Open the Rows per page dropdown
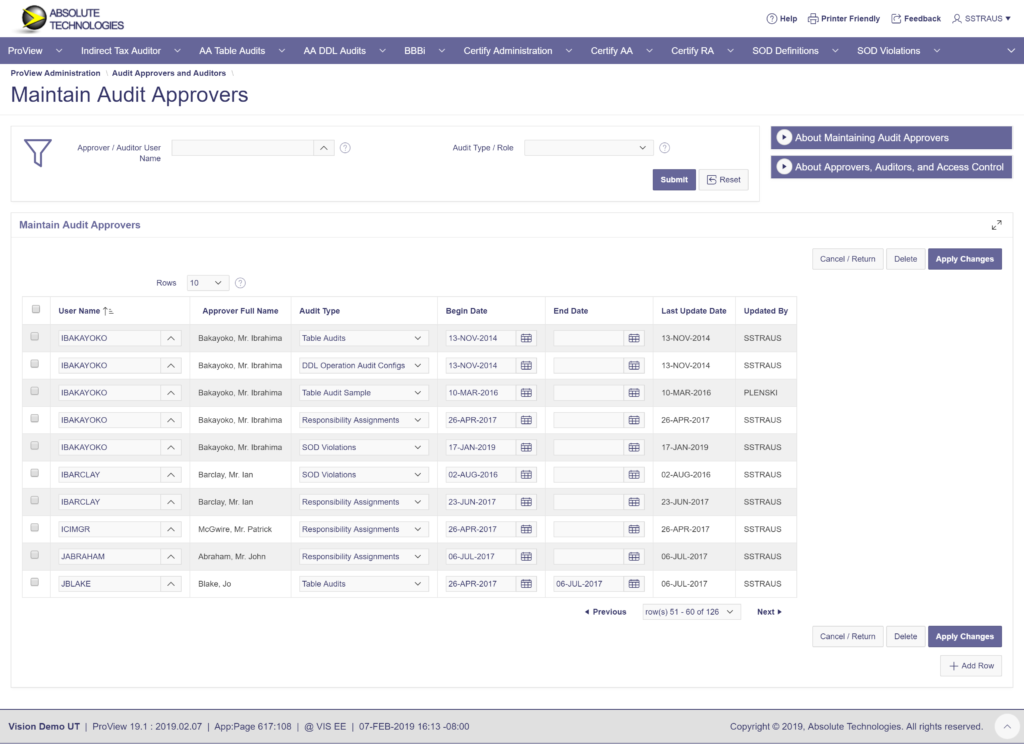 [x=207, y=283]
